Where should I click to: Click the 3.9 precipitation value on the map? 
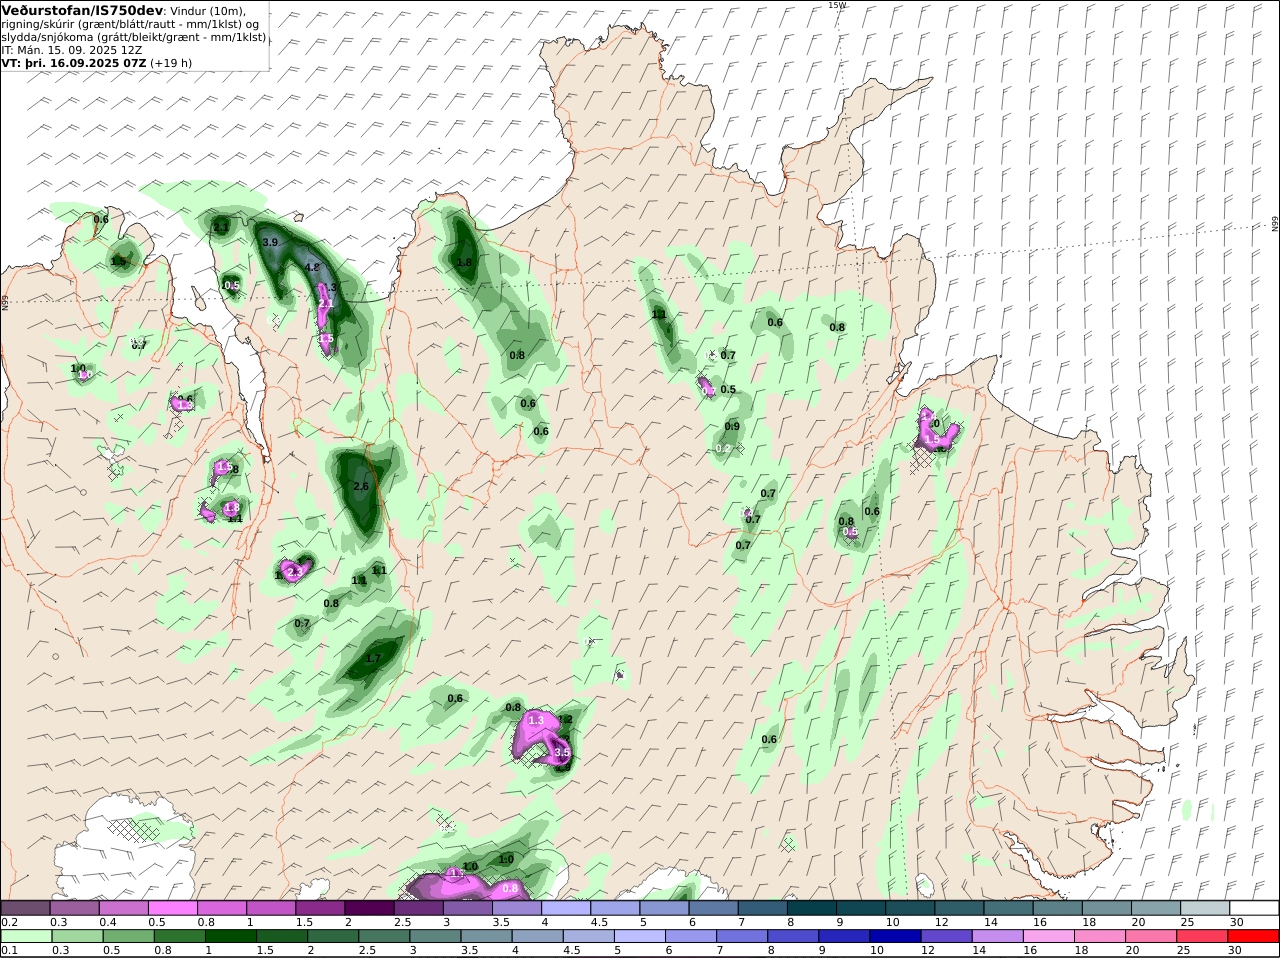click(270, 242)
